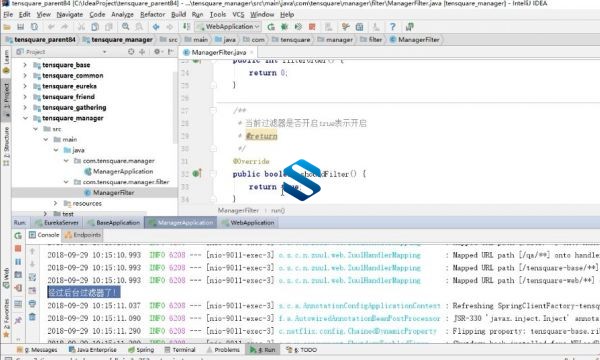Open the Java Enterprise tool window

pyautogui.click(x=93, y=350)
